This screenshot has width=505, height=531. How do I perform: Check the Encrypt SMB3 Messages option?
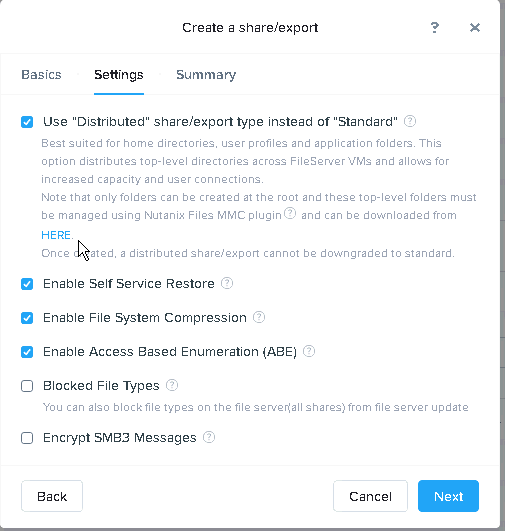click(x=27, y=438)
